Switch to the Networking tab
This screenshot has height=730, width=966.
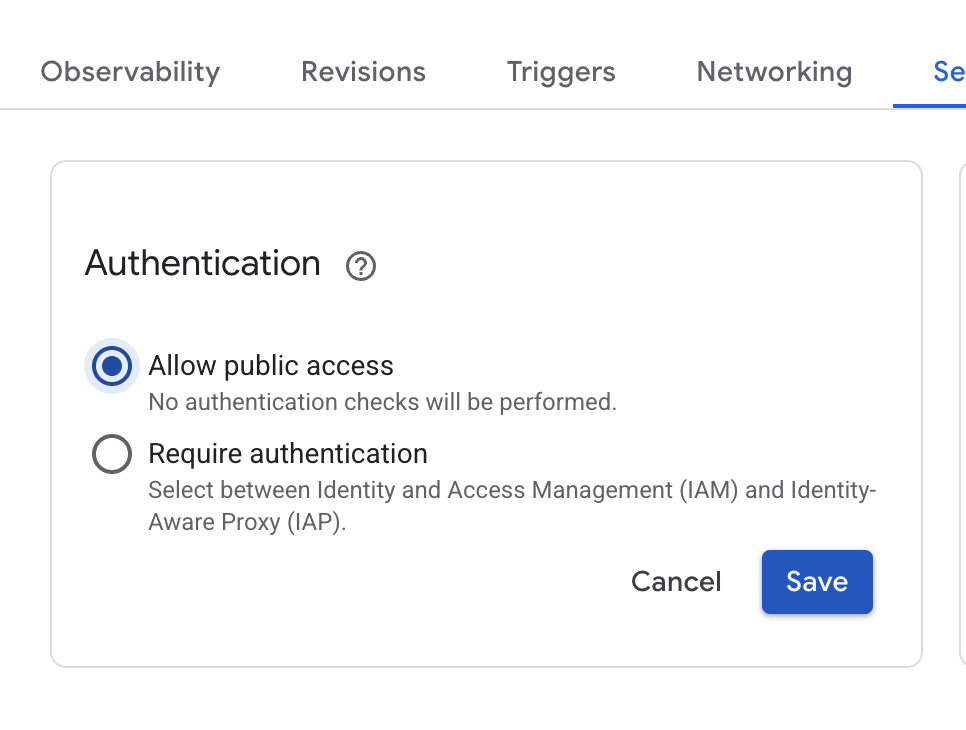(774, 72)
